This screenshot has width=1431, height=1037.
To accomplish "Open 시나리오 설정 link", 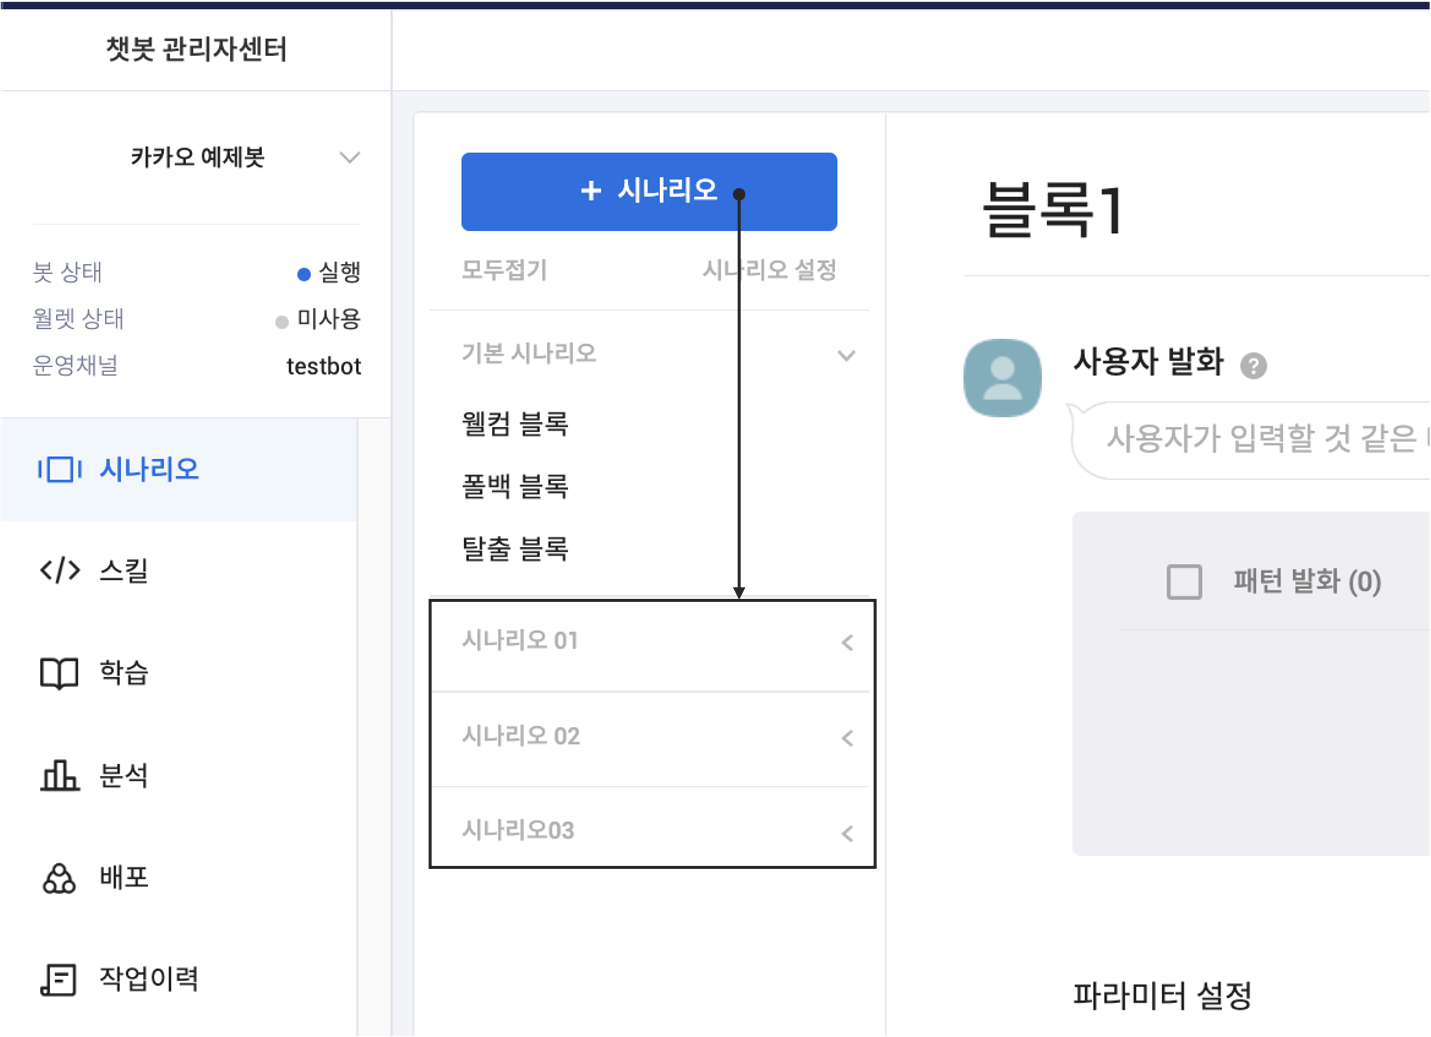I will [x=769, y=270].
